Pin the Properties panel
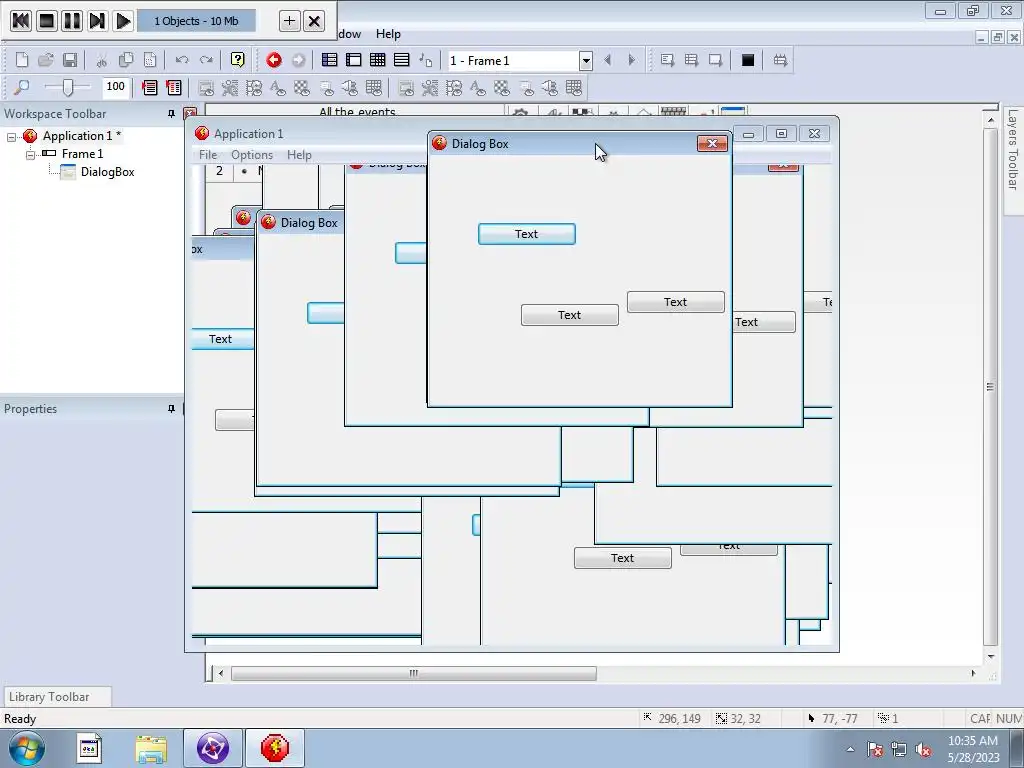Screen dimensions: 1024x768 pos(171,409)
